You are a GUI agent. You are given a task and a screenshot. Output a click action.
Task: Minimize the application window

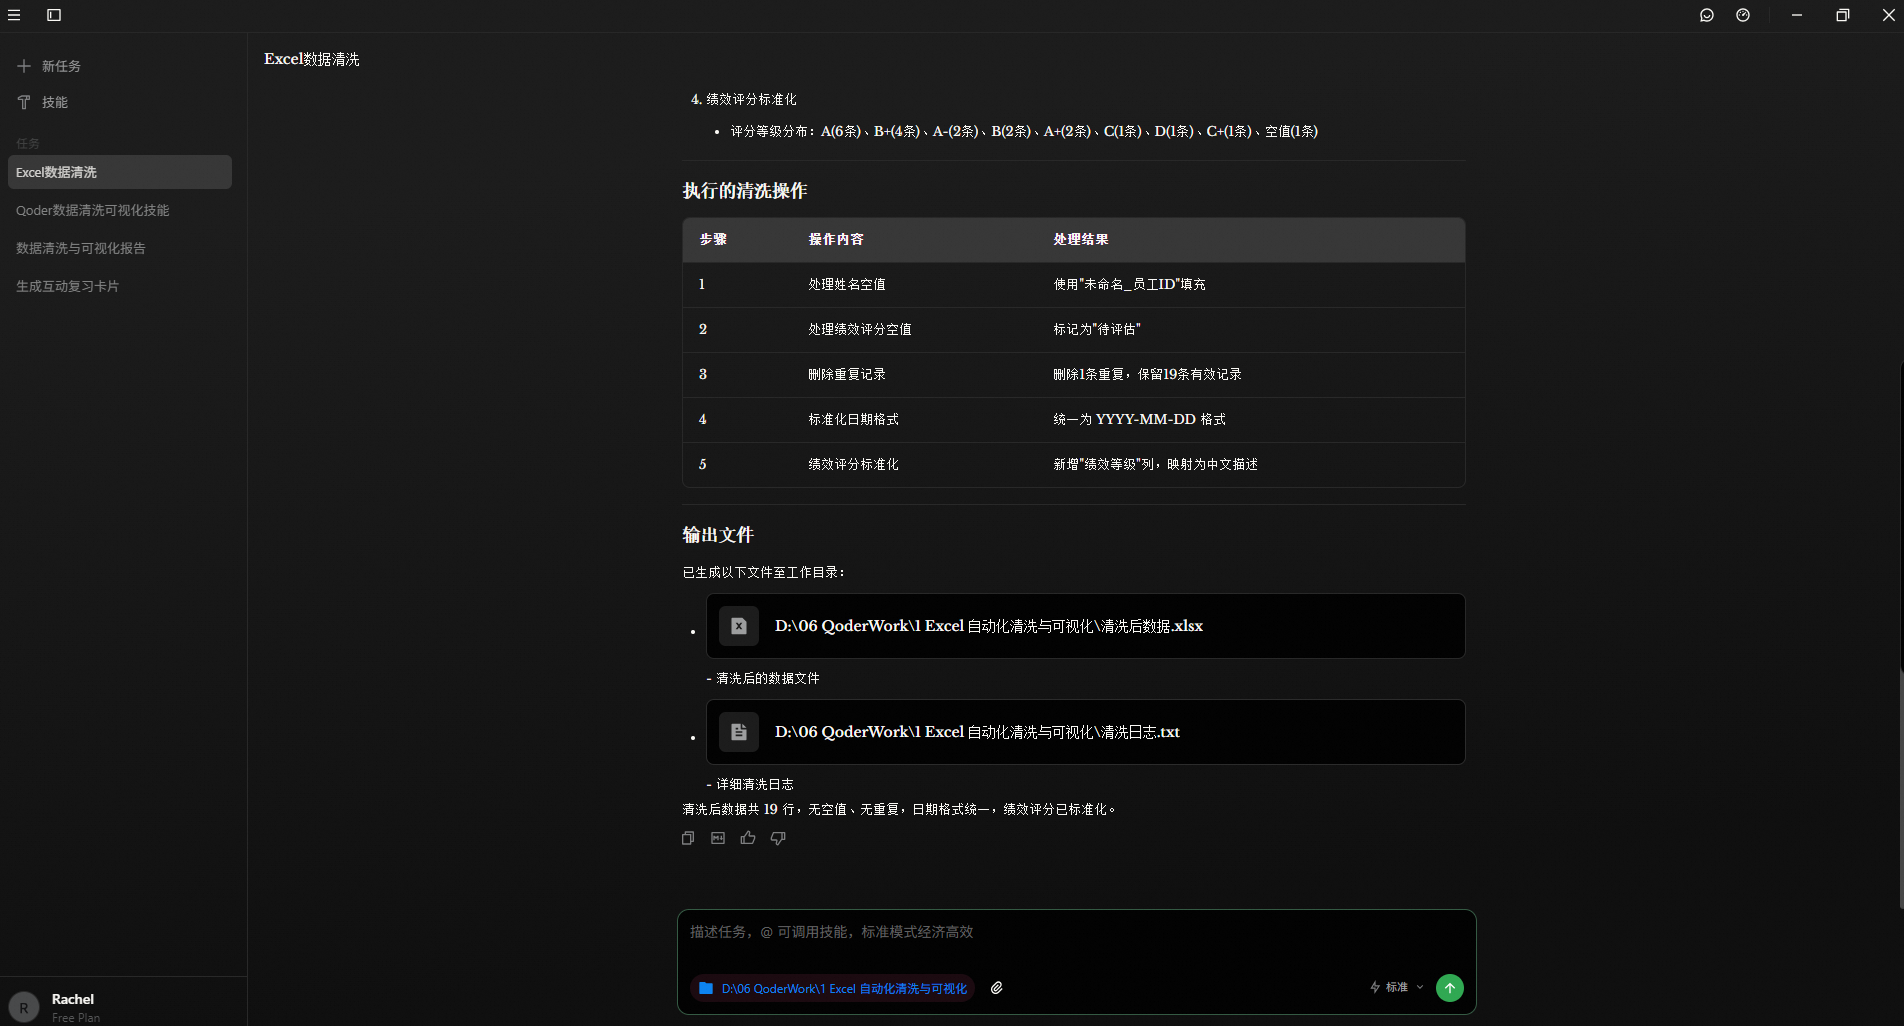point(1797,15)
